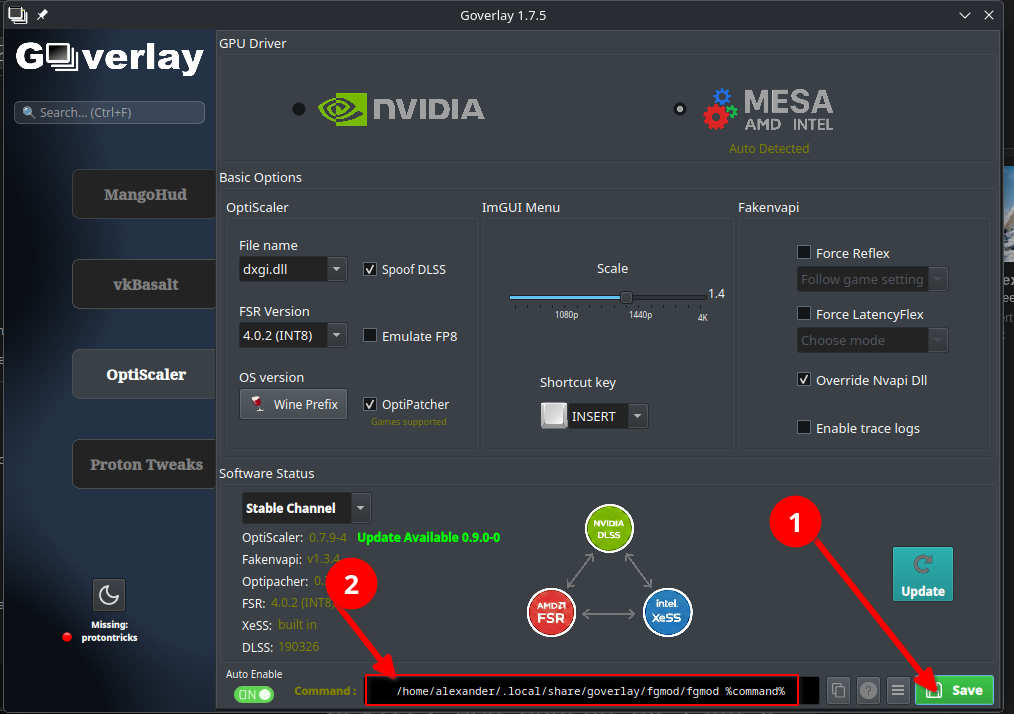Open the MangoHud tab
This screenshot has height=714, width=1014.
pyautogui.click(x=144, y=194)
